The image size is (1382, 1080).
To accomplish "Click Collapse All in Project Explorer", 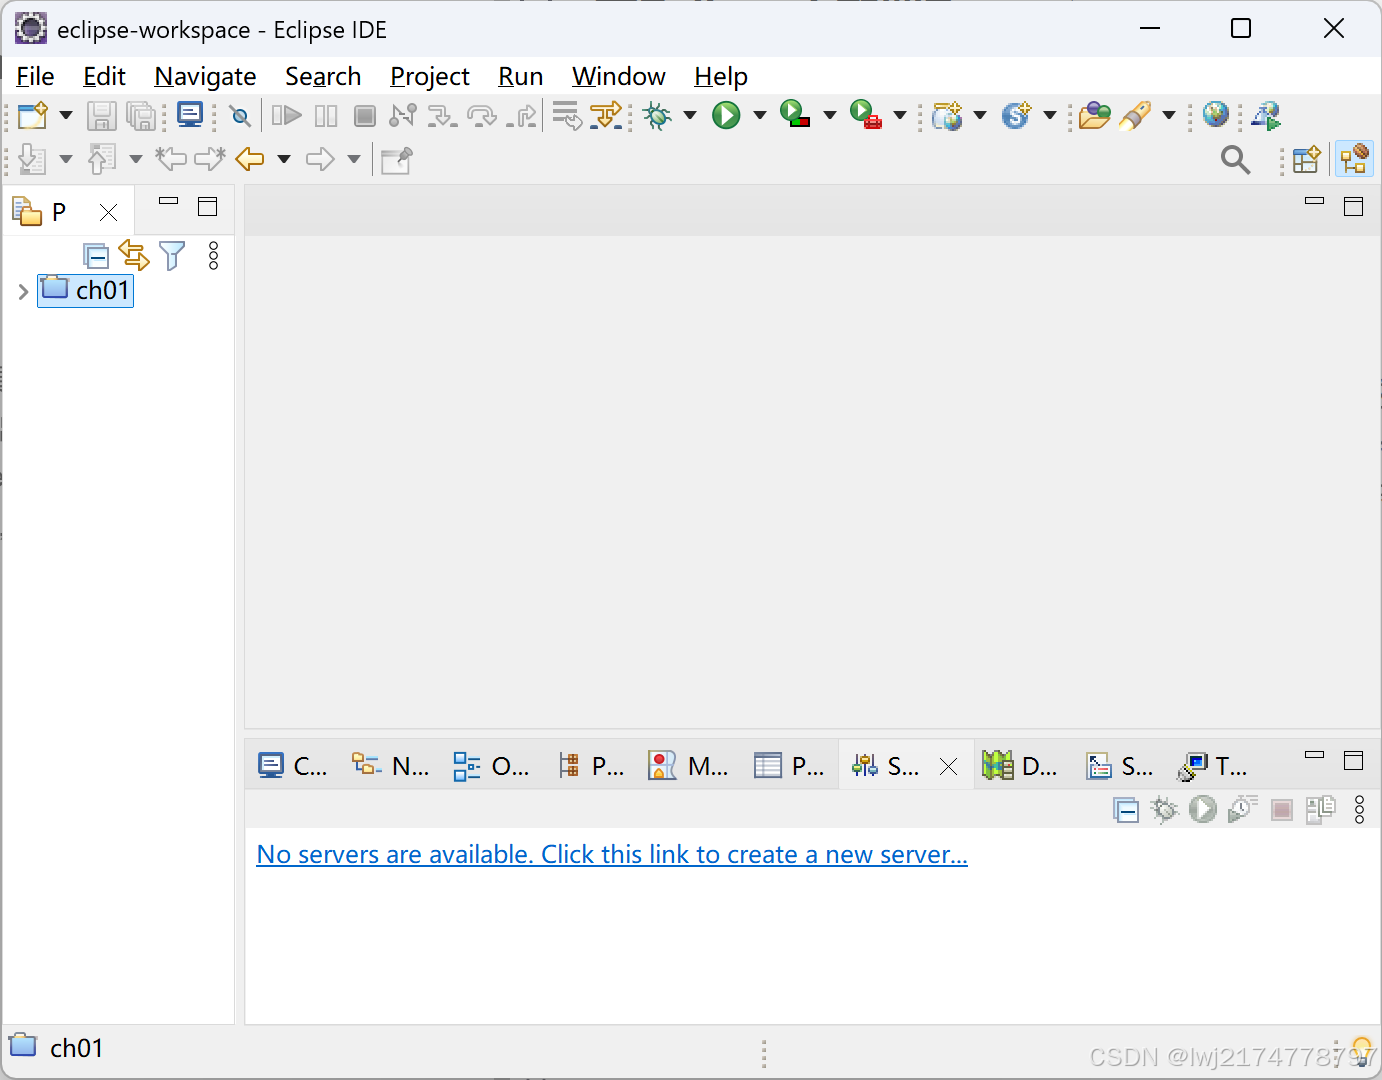I will pyautogui.click(x=96, y=257).
